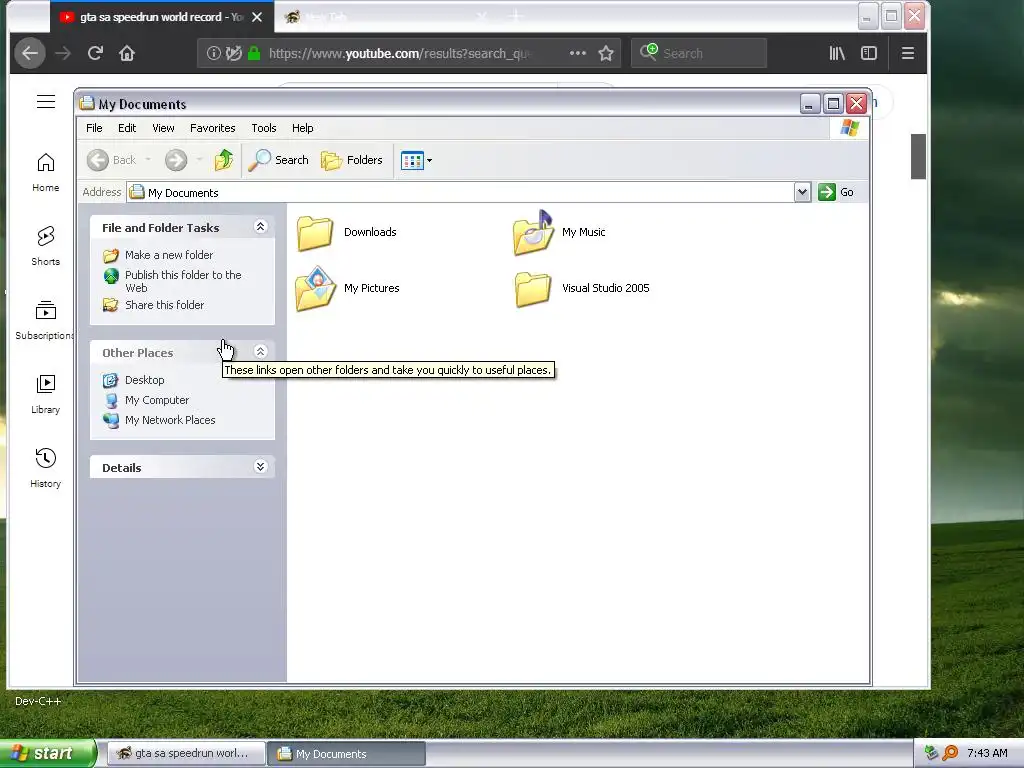Open the Windows Start menu
The height and width of the screenshot is (768, 1024).
point(47,753)
